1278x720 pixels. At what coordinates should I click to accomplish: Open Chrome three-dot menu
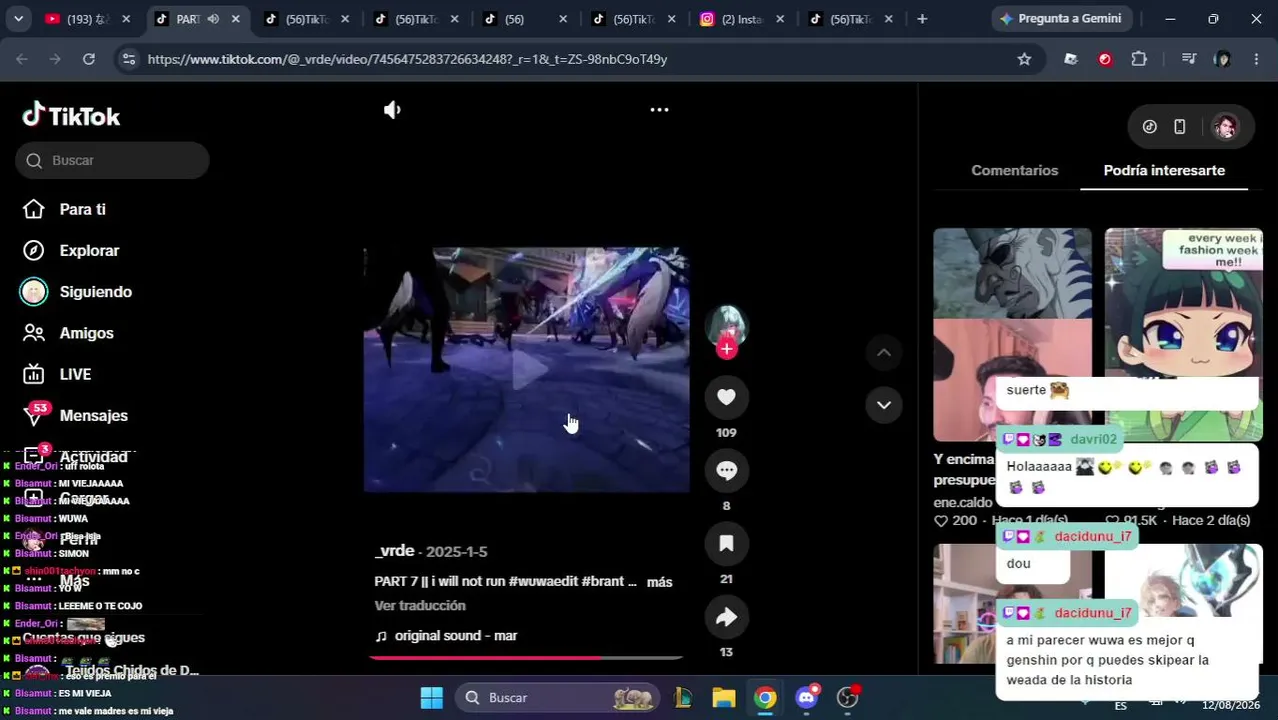[x=1256, y=59]
